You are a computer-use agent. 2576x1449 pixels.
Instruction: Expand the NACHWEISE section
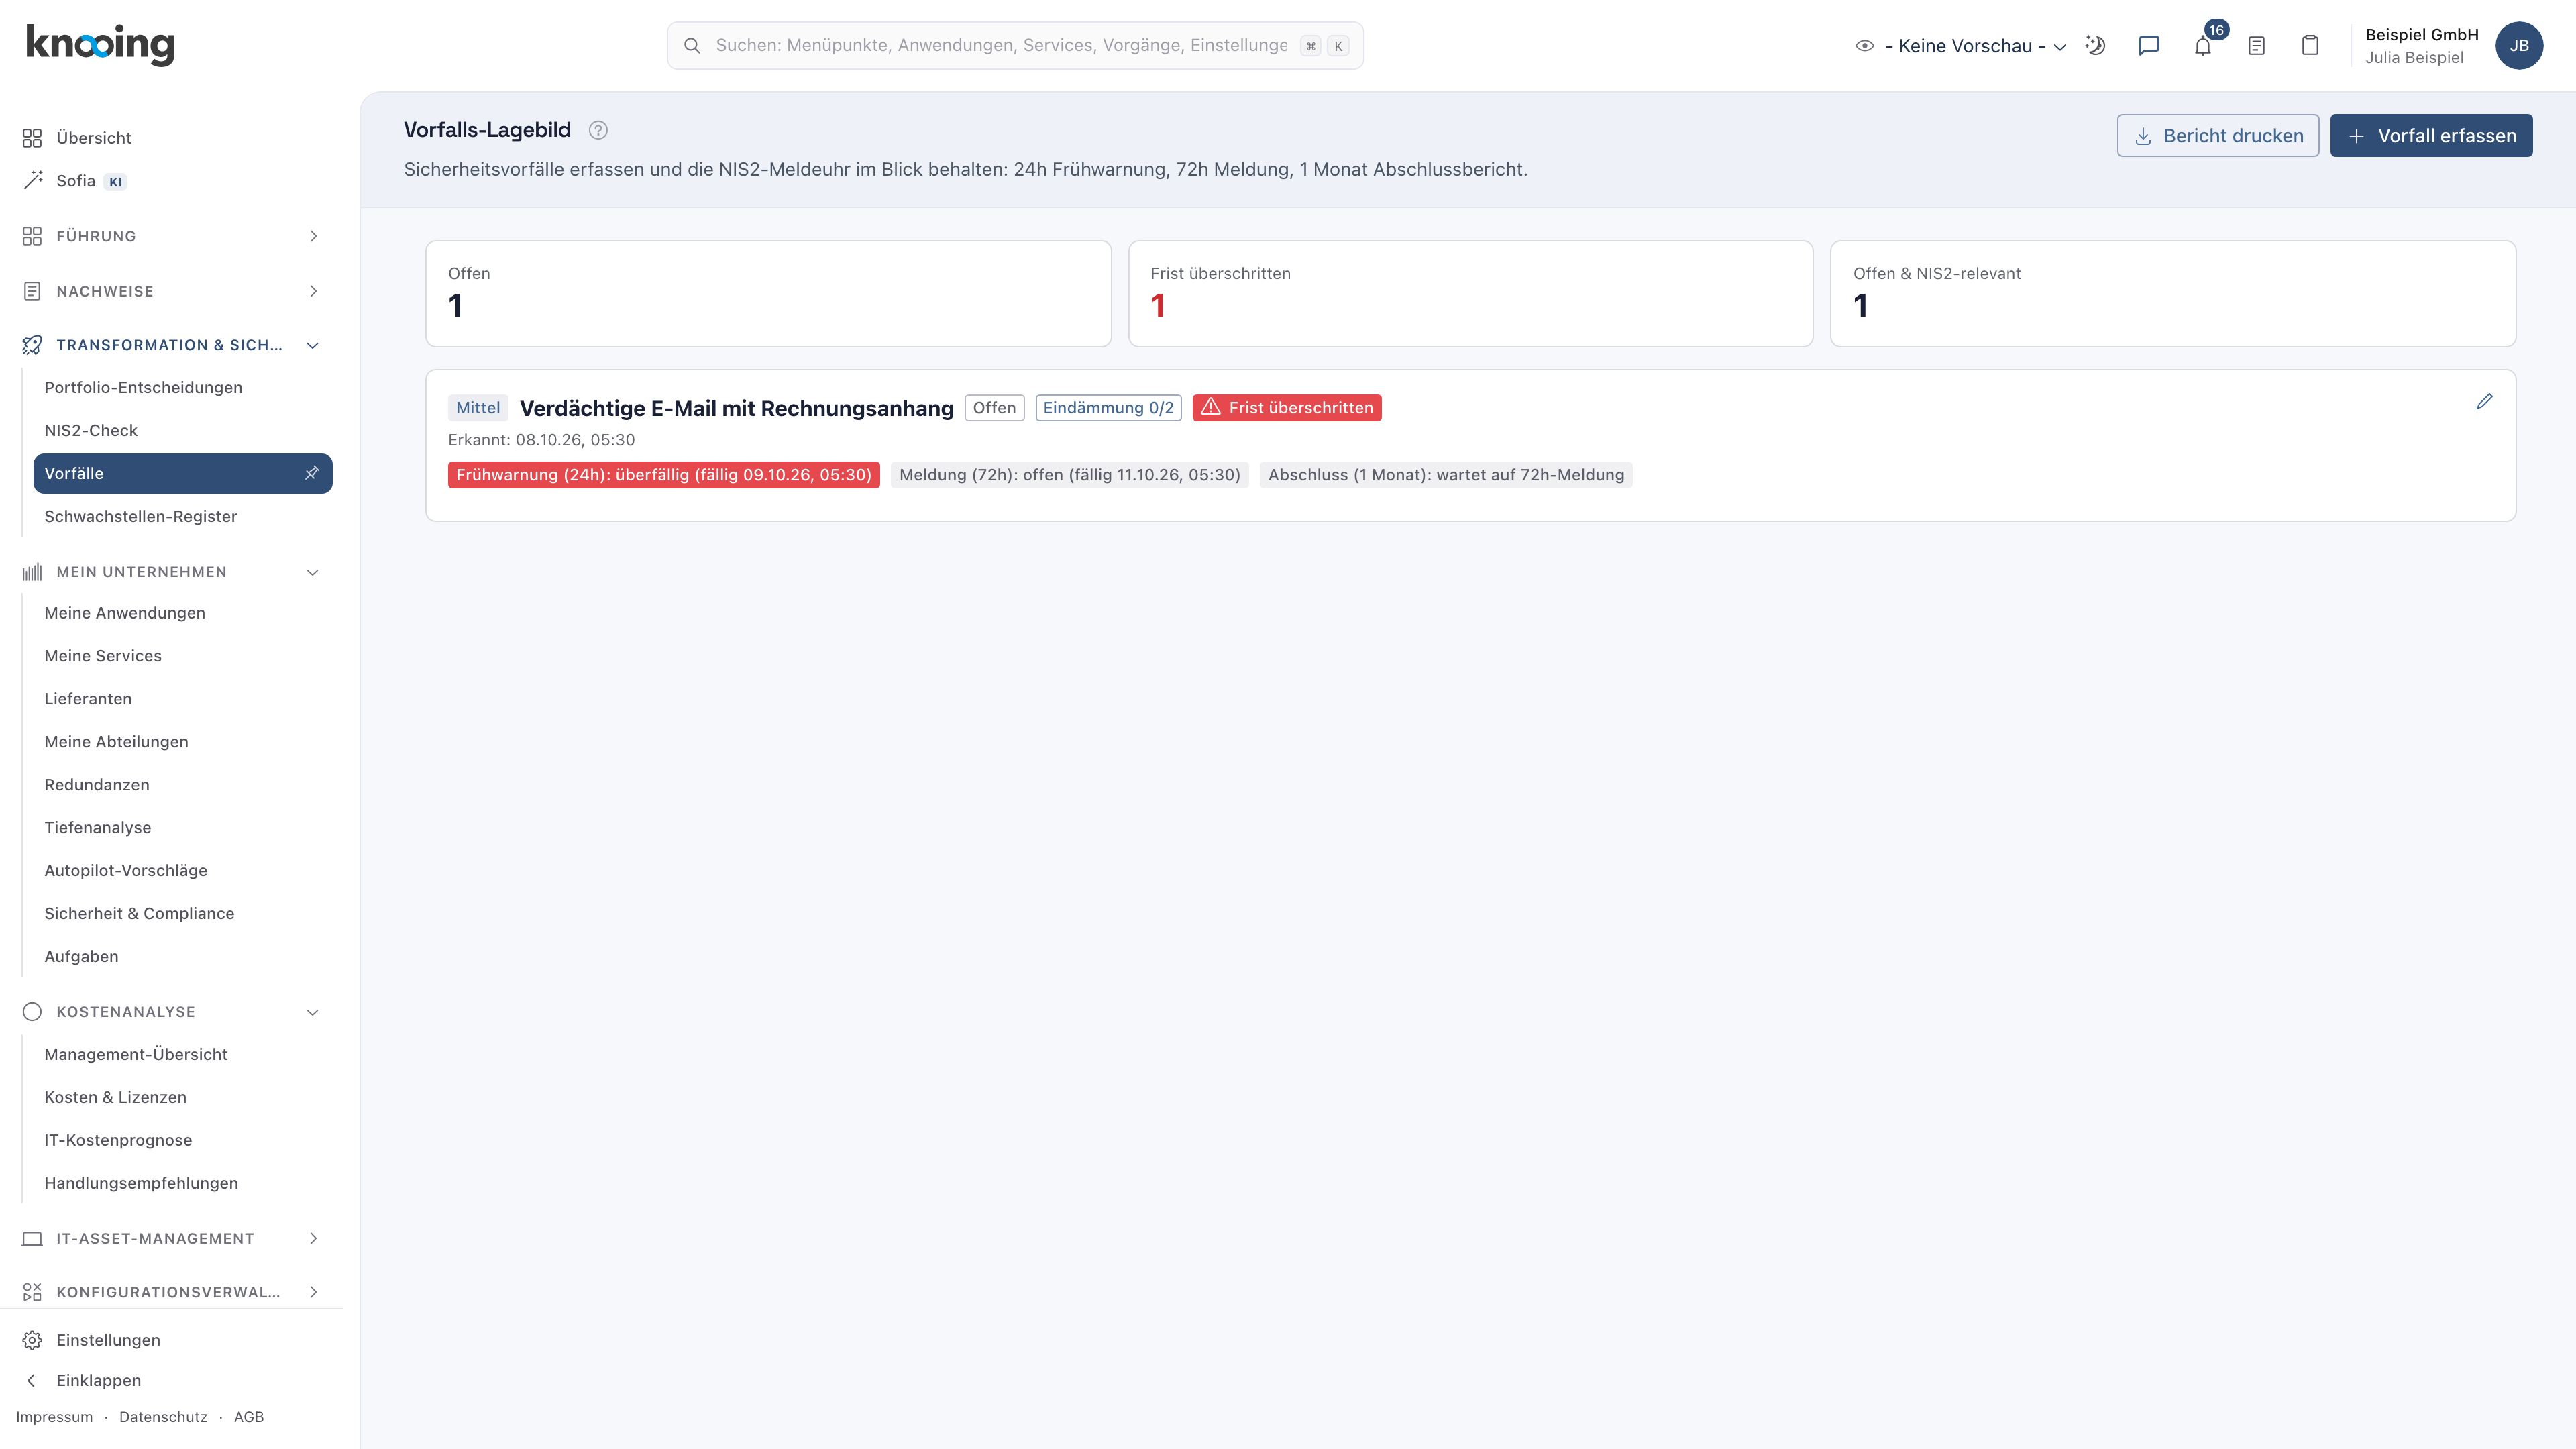[172, 291]
